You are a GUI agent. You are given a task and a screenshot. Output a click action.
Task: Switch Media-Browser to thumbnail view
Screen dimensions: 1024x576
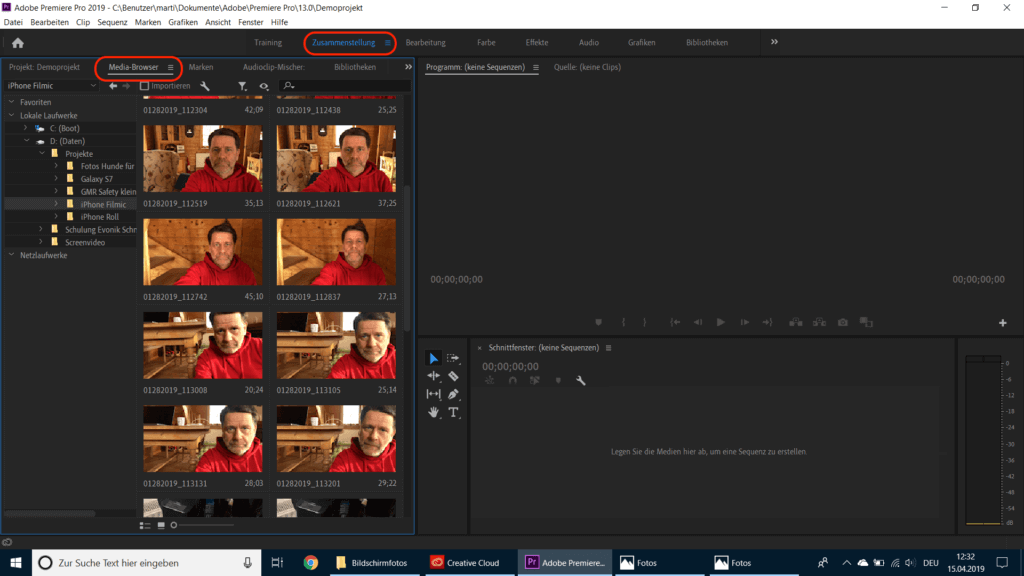tap(162, 524)
